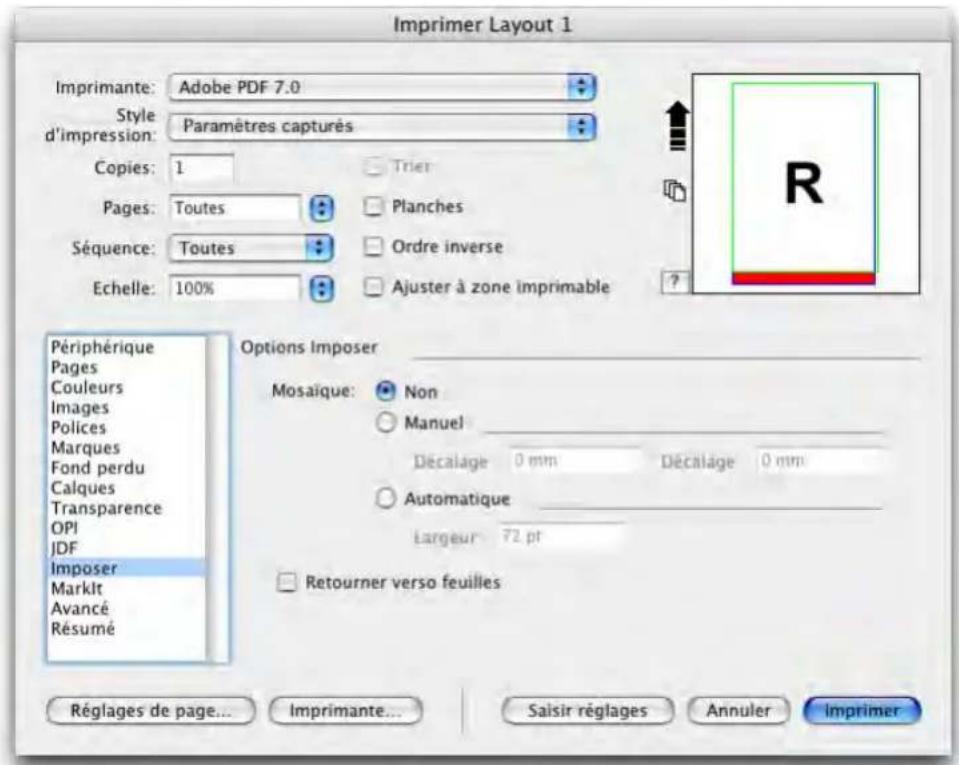Screen dimensions: 959x765
Task: Click the Imprimante... button
Action: 346,711
